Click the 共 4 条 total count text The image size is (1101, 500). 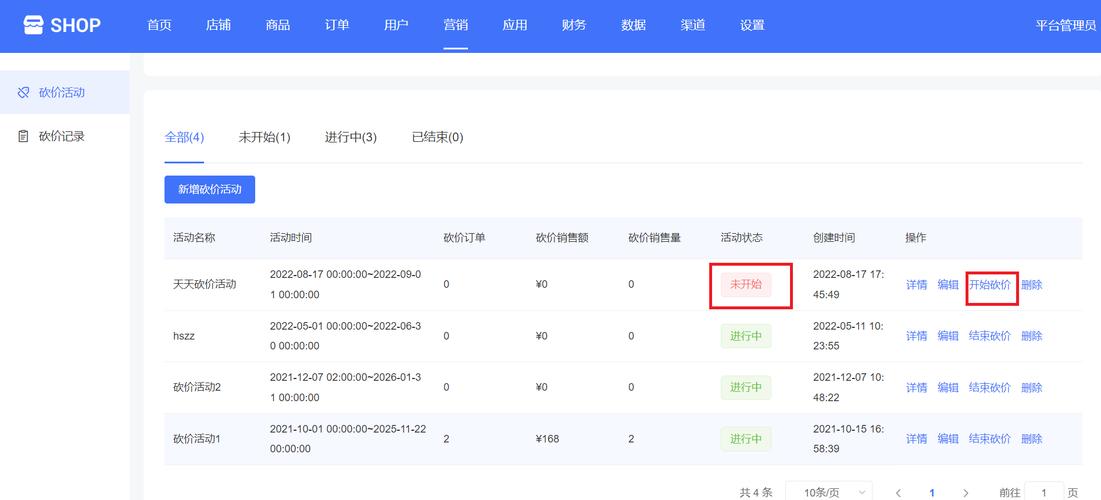click(756, 493)
